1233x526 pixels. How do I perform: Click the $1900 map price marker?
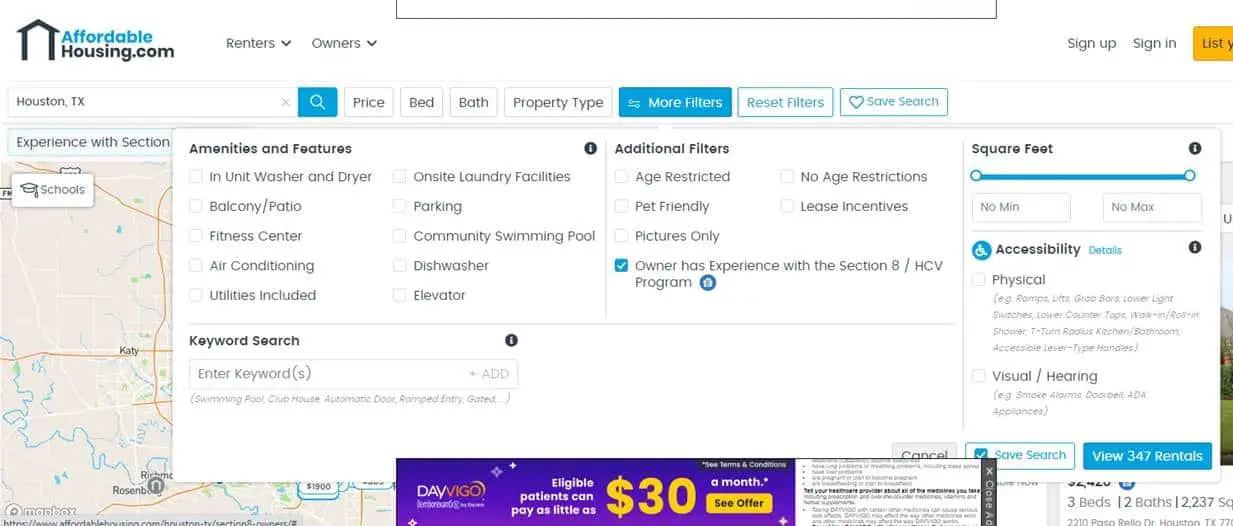[319, 486]
